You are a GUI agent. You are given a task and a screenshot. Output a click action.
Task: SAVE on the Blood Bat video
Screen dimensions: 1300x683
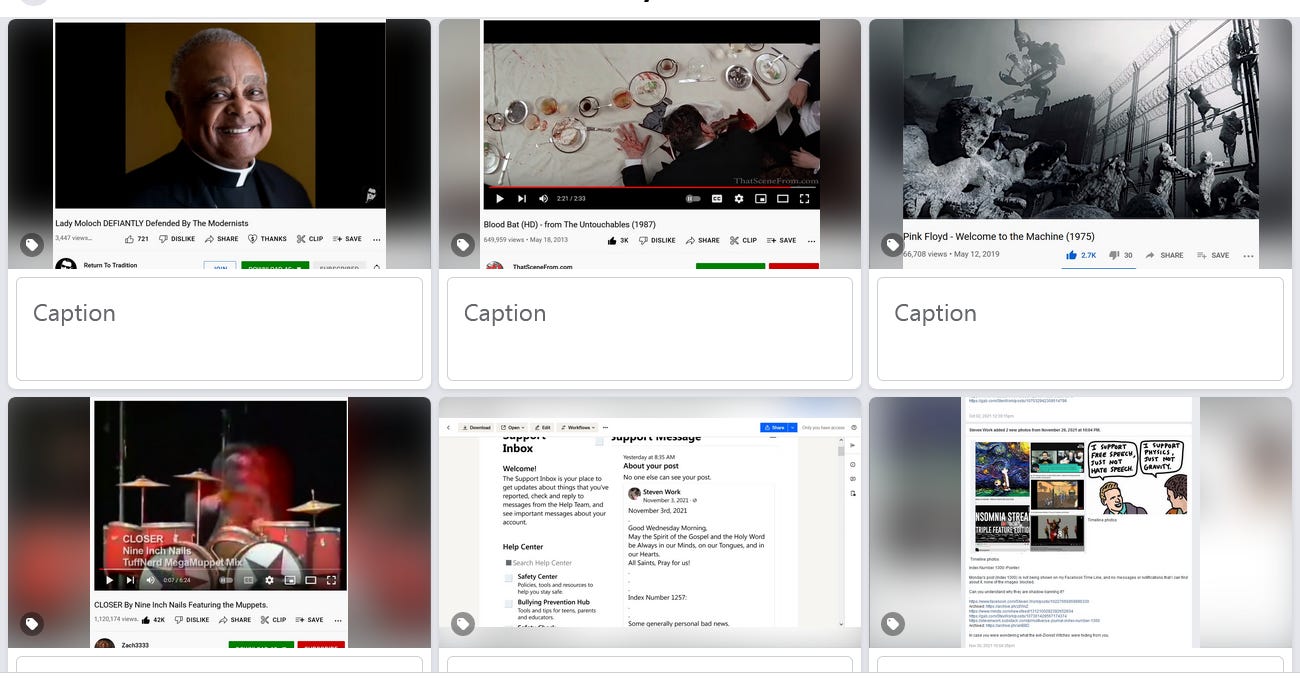781,240
